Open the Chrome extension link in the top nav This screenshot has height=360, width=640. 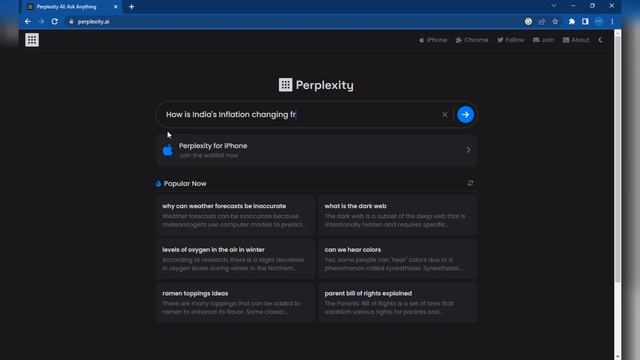[472, 40]
